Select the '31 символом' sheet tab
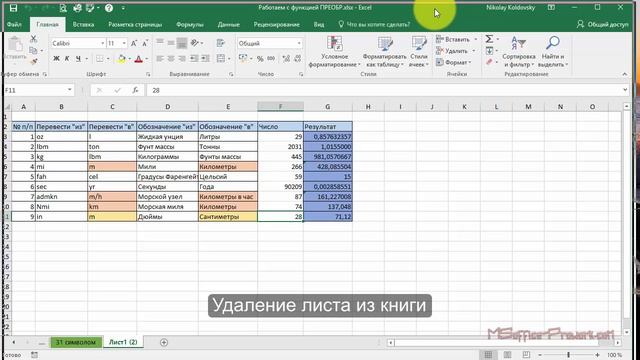 coord(76,342)
